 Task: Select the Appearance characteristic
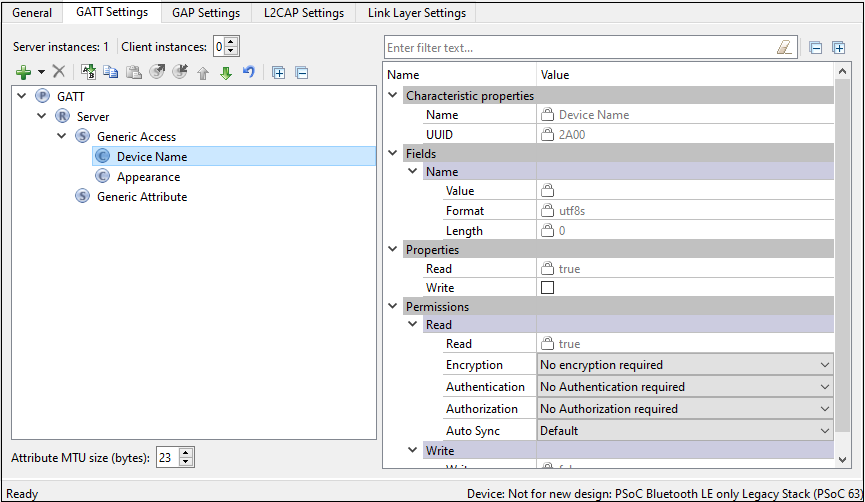coord(148,177)
